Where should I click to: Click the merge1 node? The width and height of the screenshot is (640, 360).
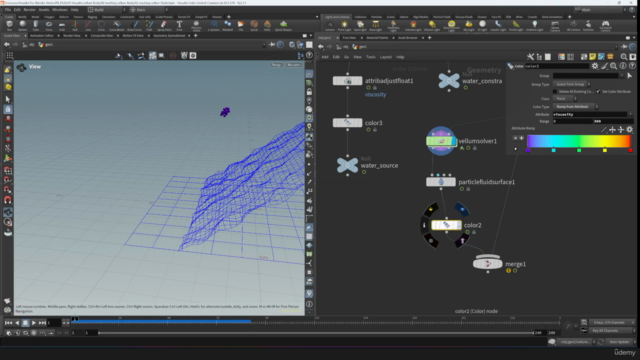pos(487,264)
